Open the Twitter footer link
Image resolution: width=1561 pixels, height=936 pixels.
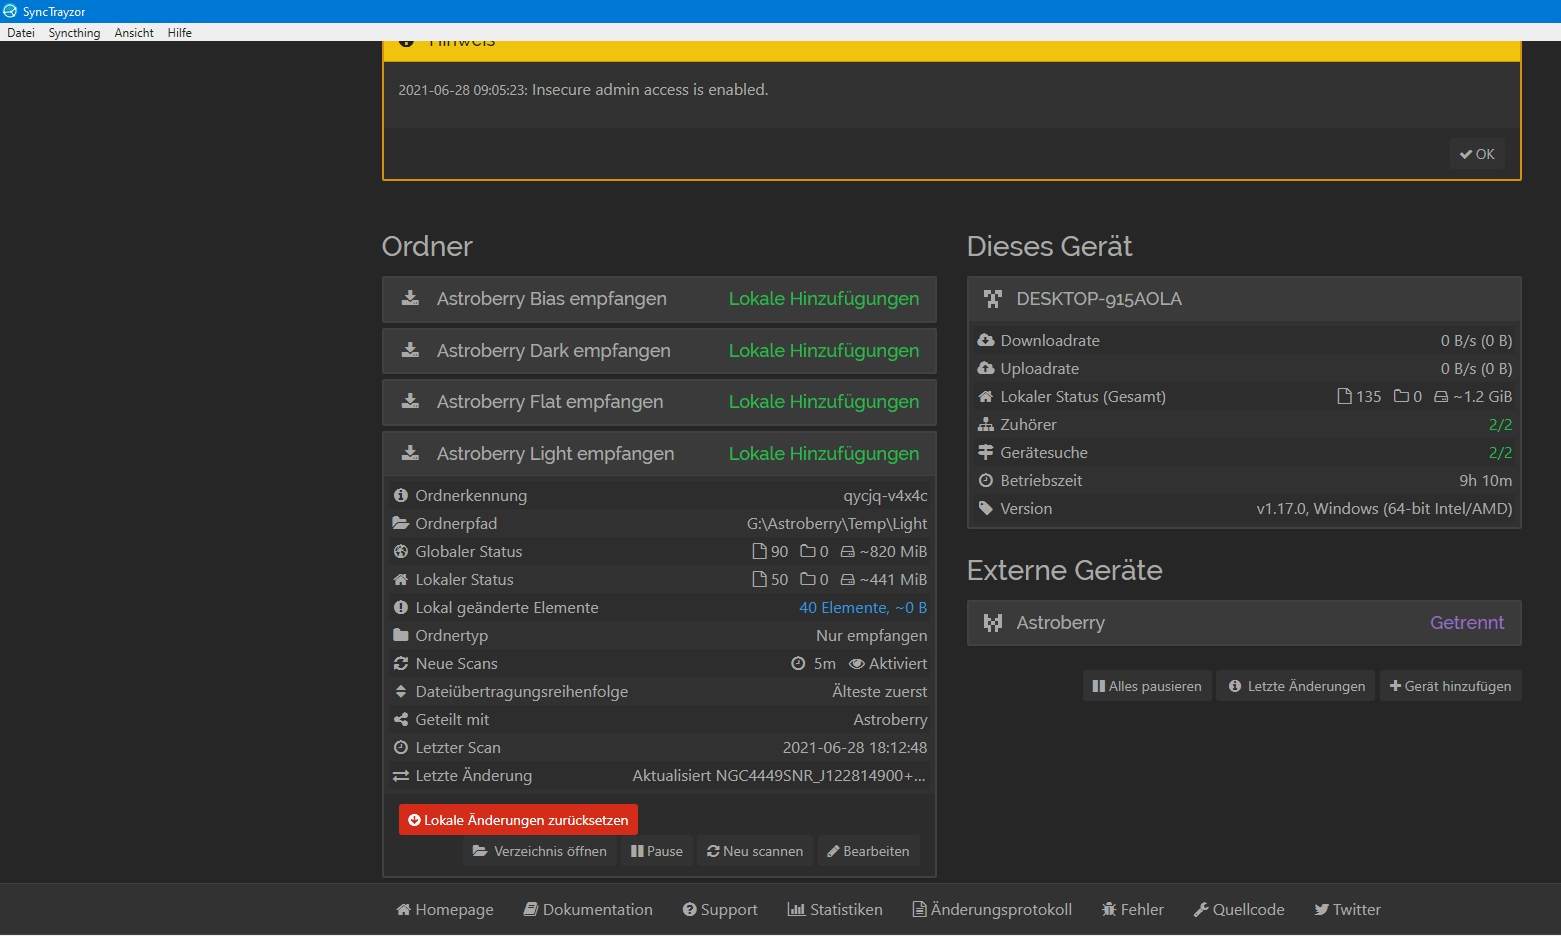1347,909
